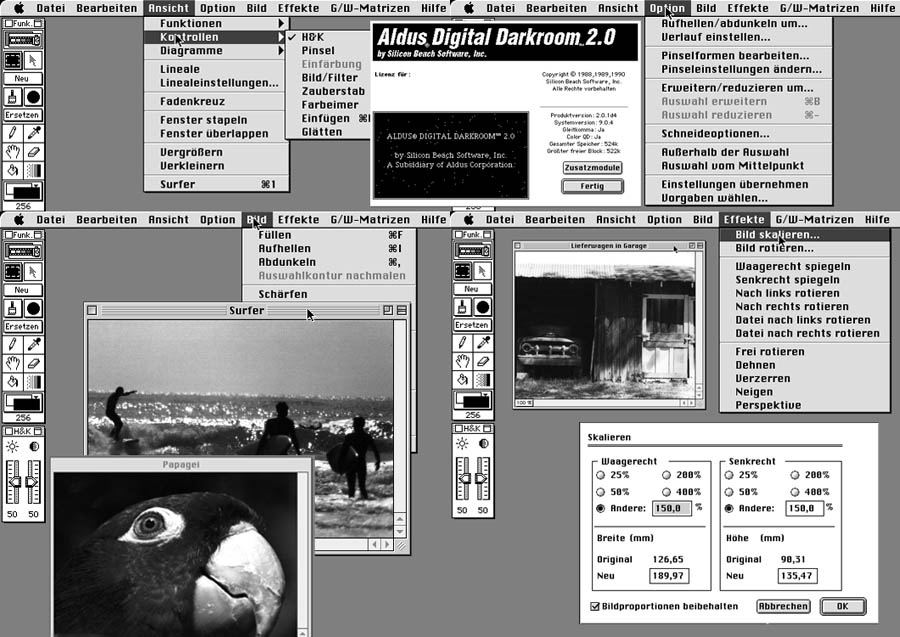The width and height of the screenshot is (900, 637).
Task: Select the paint bucket in the palette beside the Lieferwagen window
Action: coord(463,379)
